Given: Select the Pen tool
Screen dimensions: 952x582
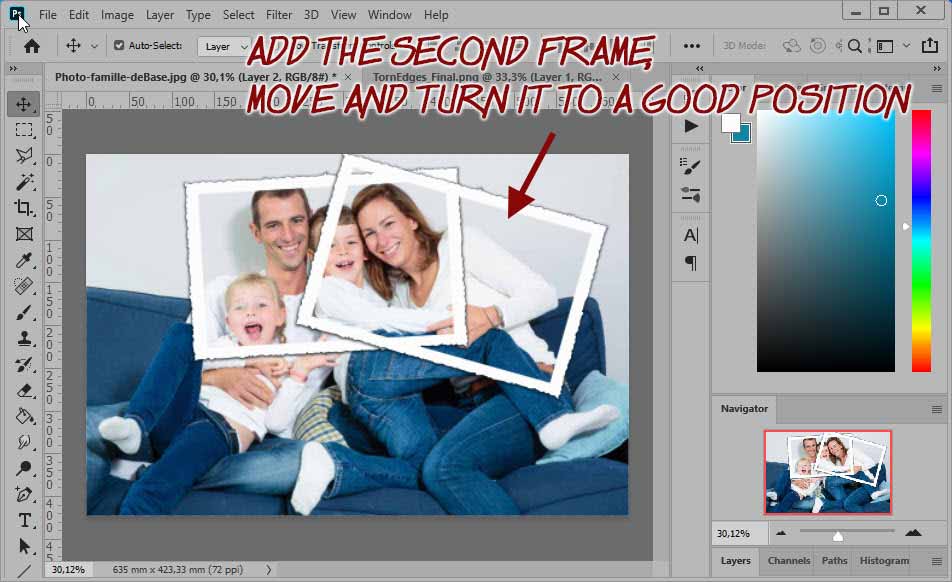Looking at the screenshot, I should tap(24, 494).
